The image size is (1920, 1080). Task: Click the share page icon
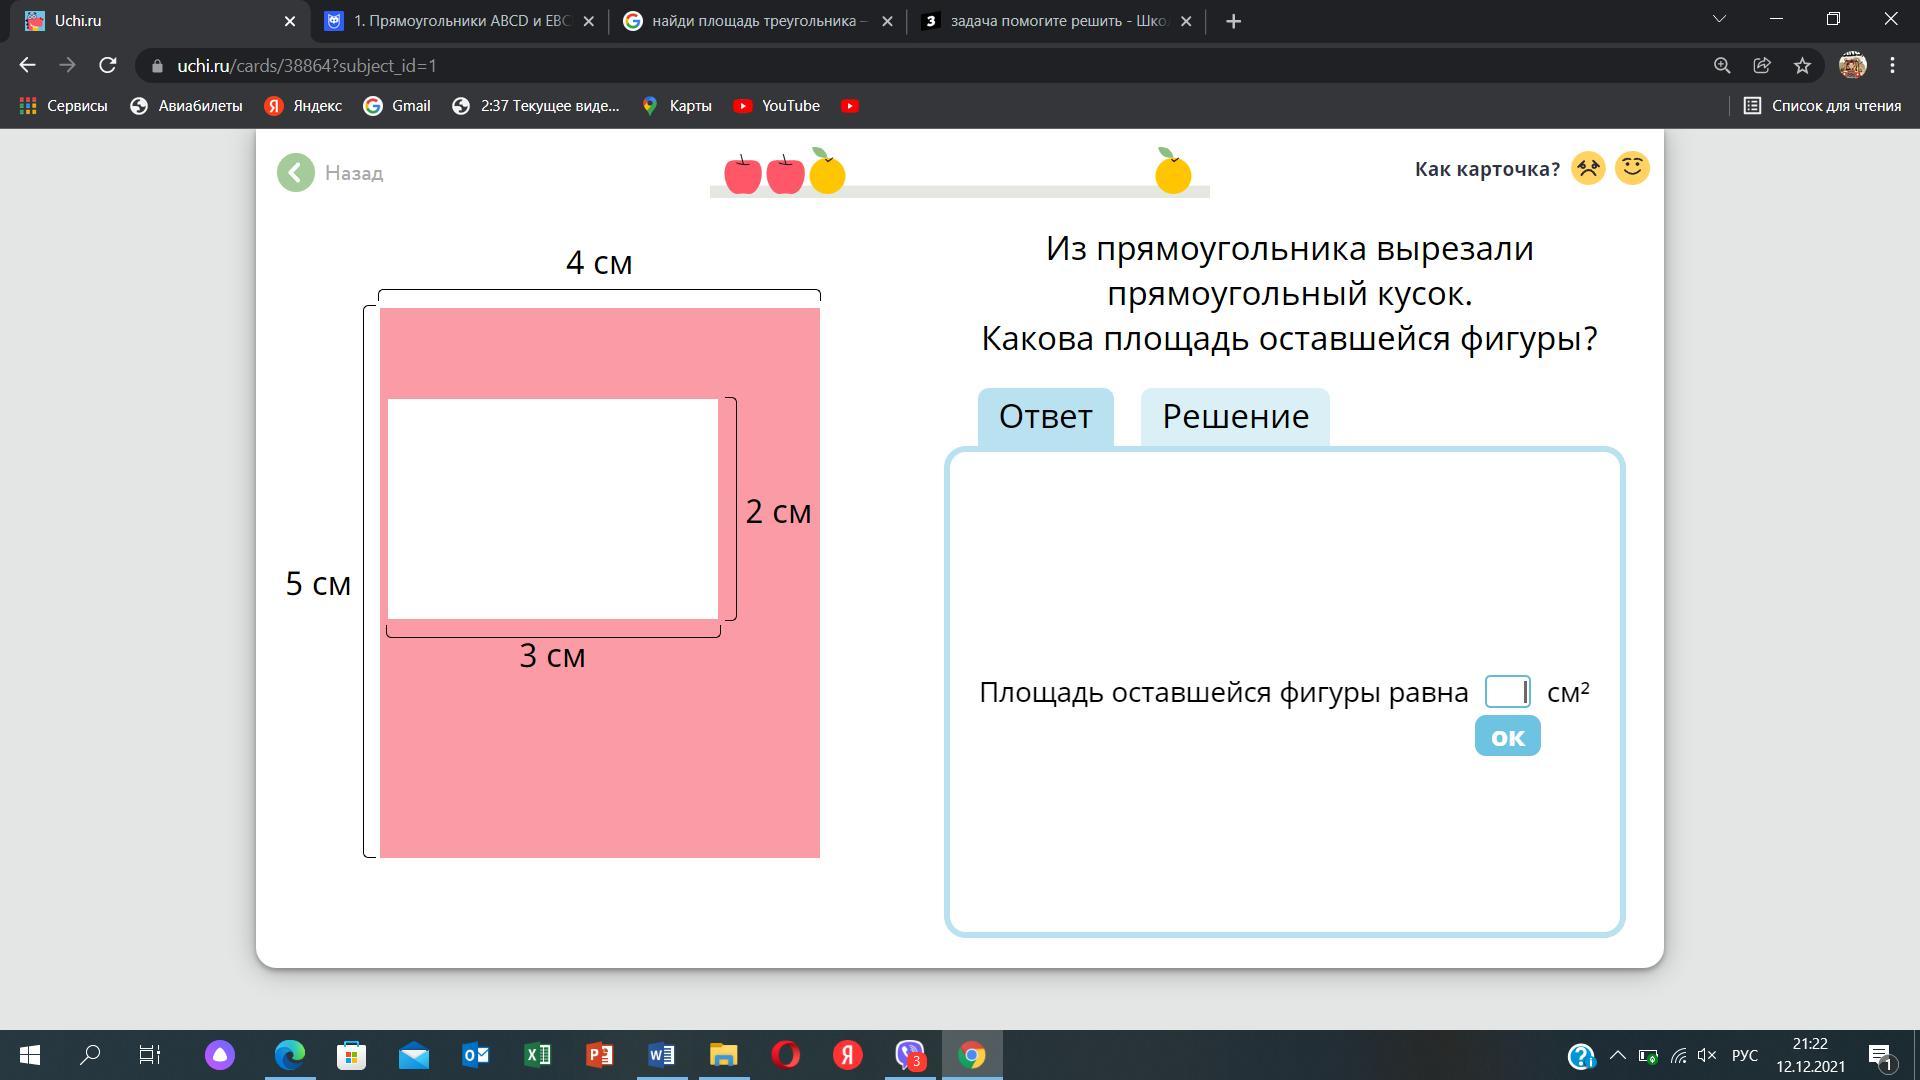click(1762, 65)
